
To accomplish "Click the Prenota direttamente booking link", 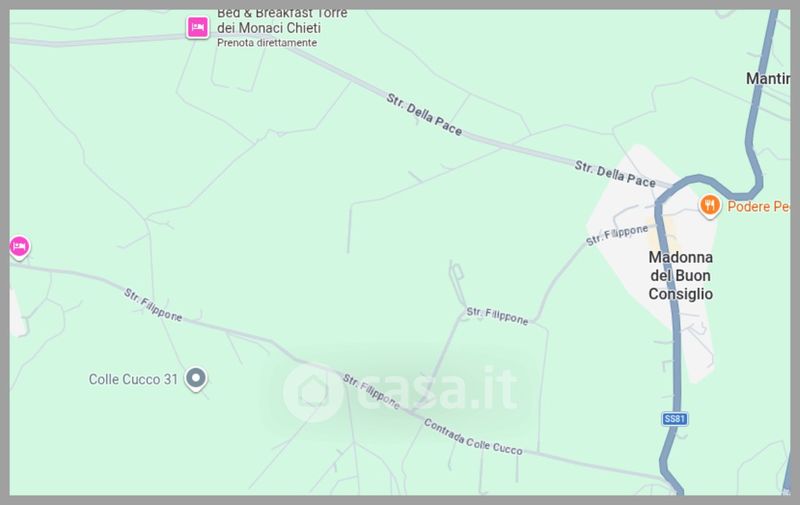I will click(267, 43).
